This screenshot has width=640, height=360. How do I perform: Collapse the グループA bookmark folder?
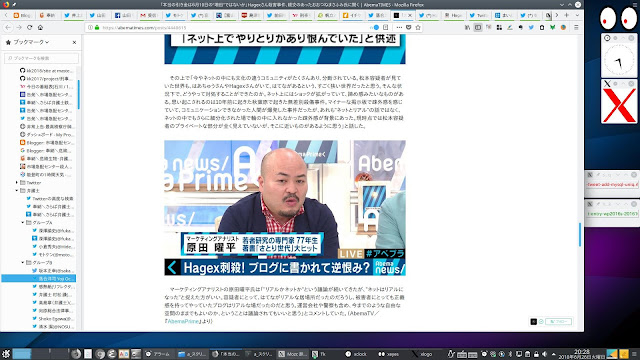22,222
